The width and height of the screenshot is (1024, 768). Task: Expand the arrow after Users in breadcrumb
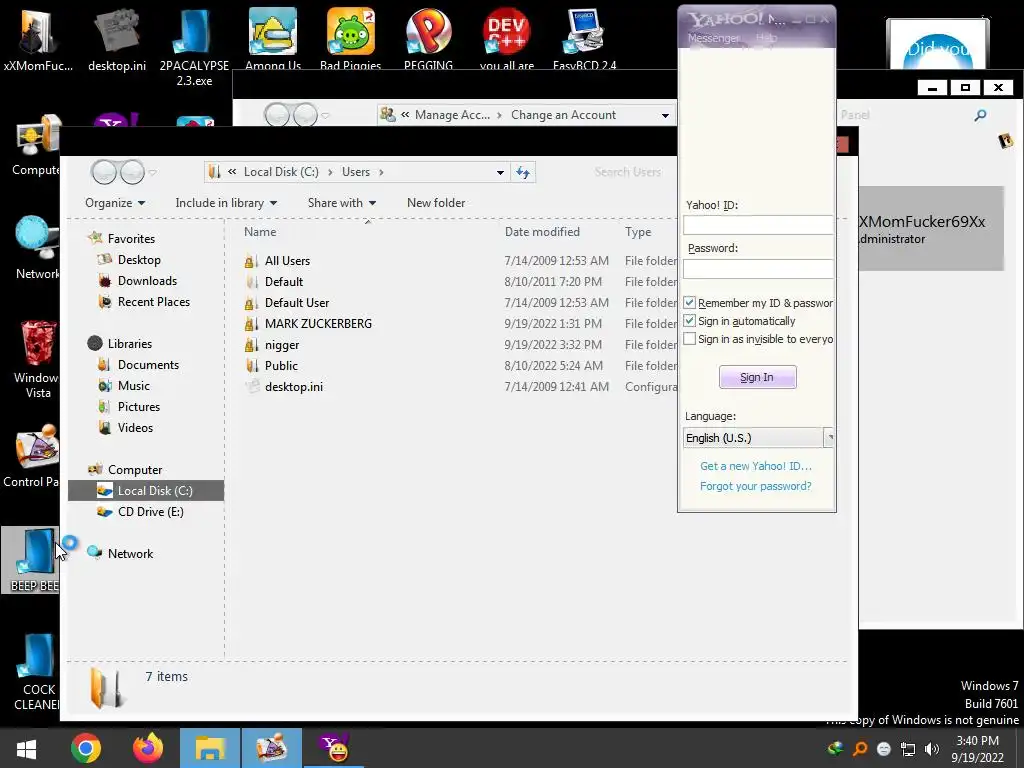coord(381,172)
